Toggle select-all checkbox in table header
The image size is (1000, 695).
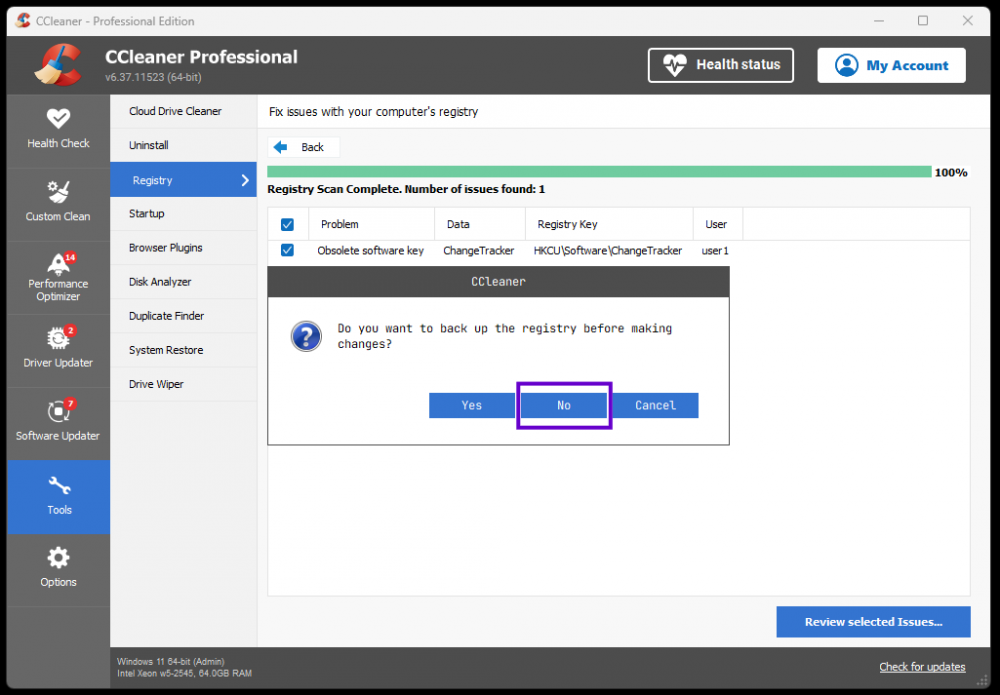[x=287, y=224]
